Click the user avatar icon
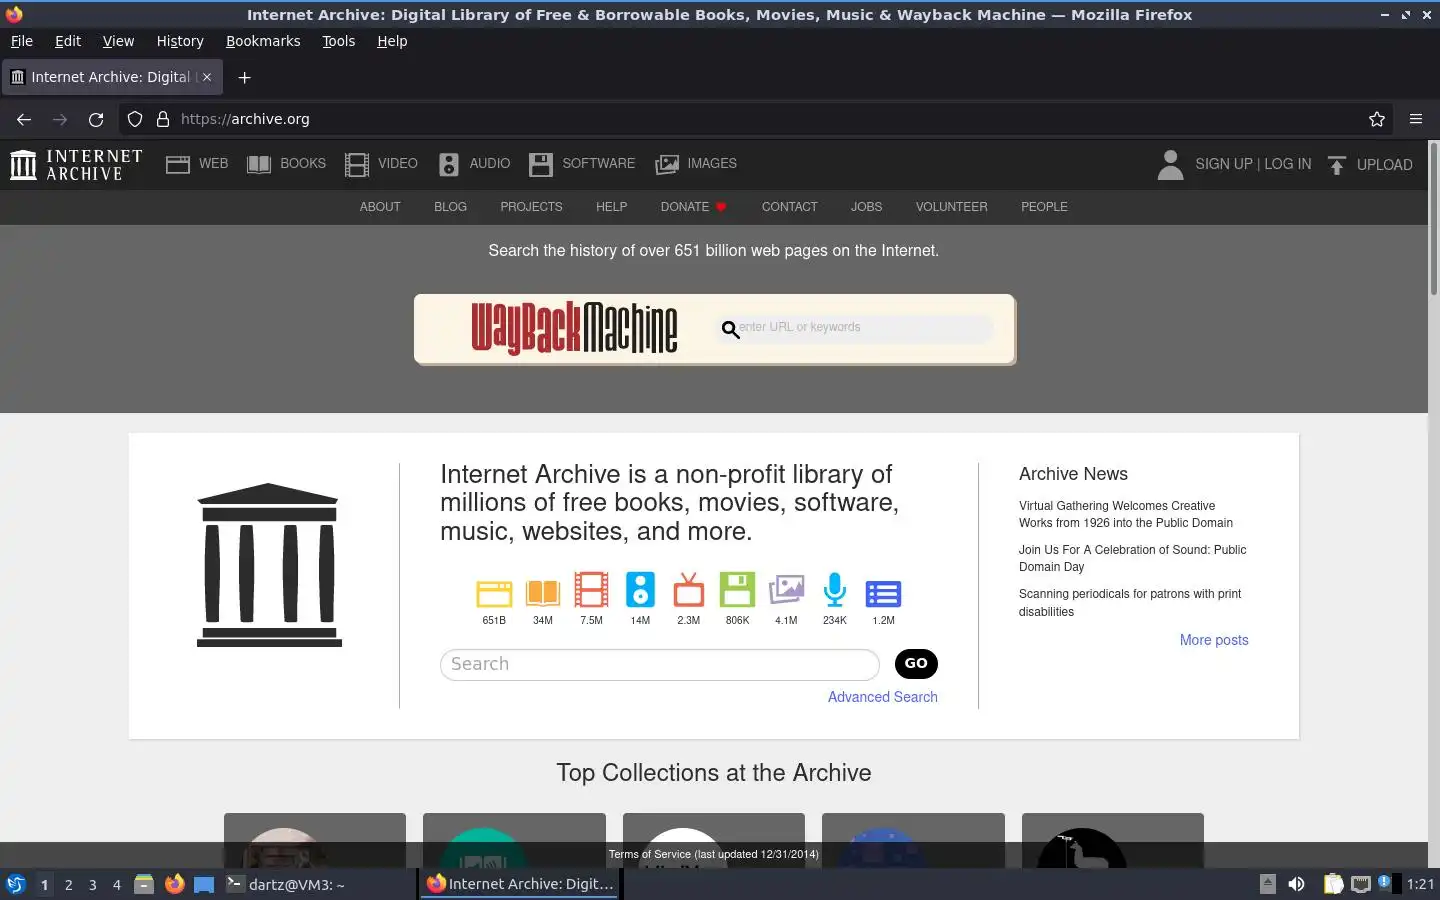Screen dimensions: 1440x900 (1170, 164)
